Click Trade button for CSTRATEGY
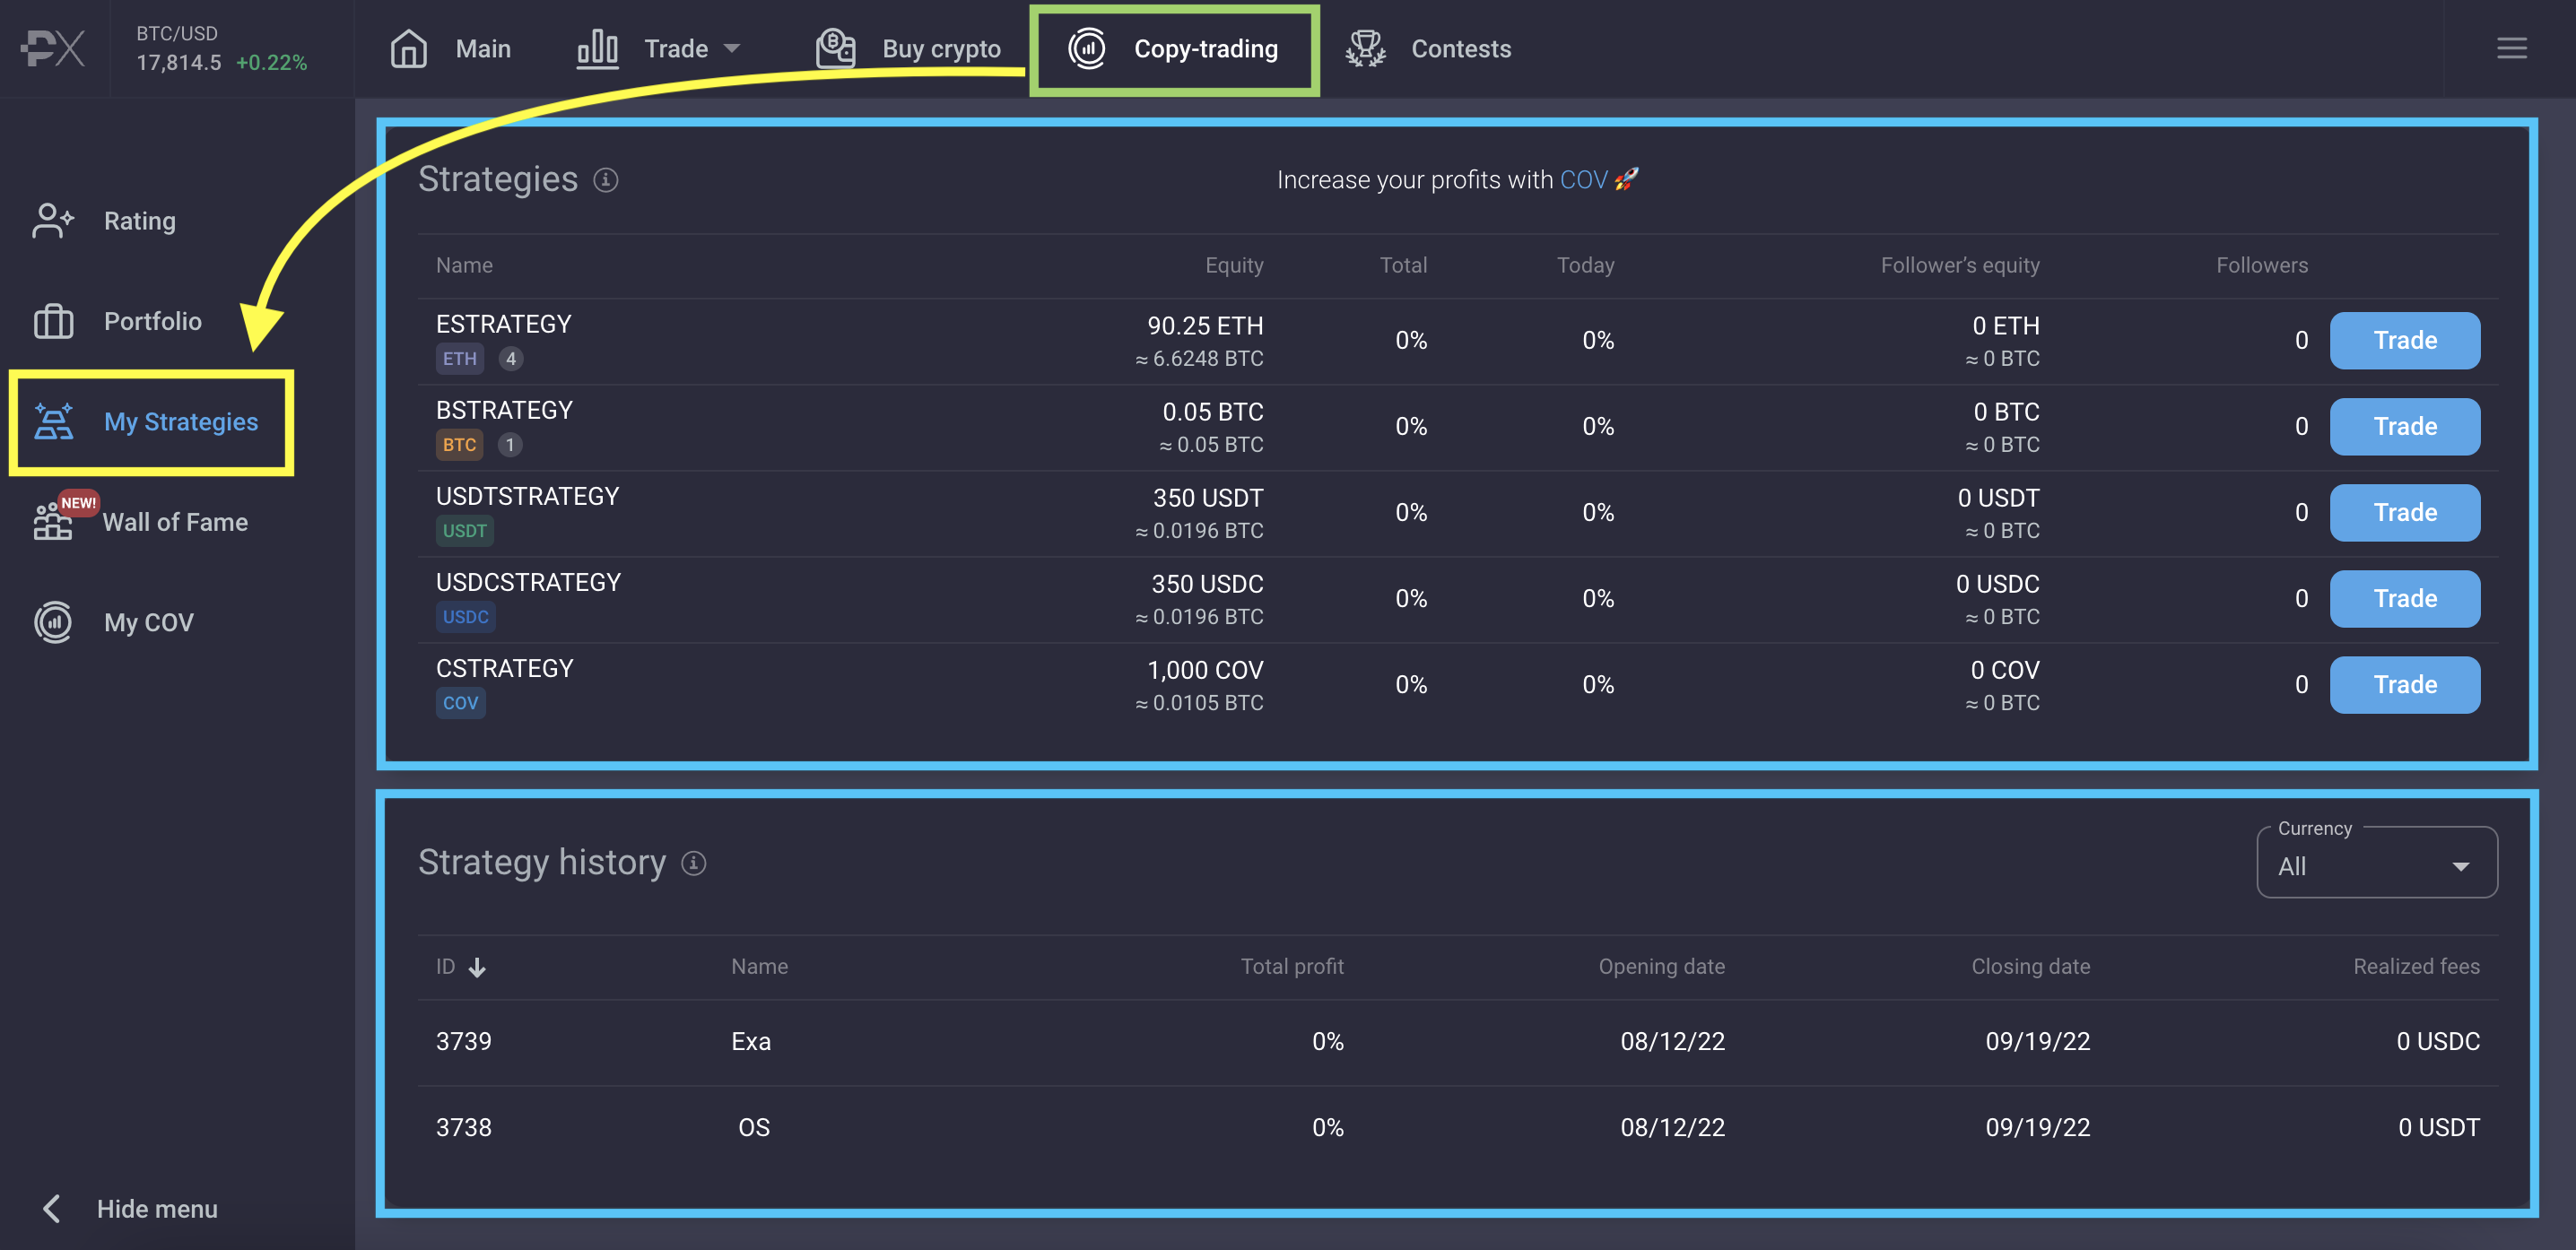The height and width of the screenshot is (1250, 2576). click(2404, 684)
